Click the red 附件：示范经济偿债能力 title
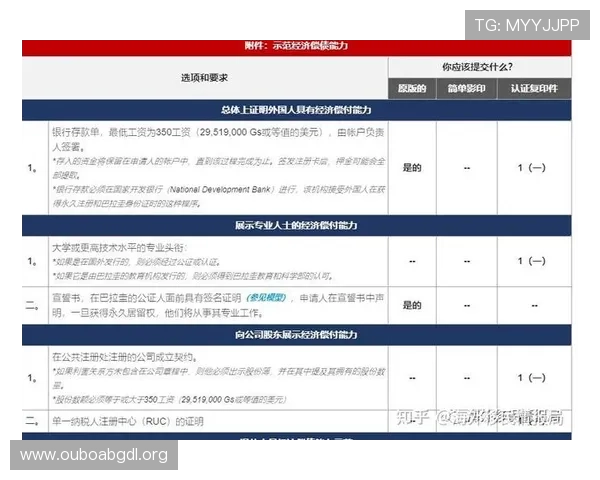 [297, 46]
